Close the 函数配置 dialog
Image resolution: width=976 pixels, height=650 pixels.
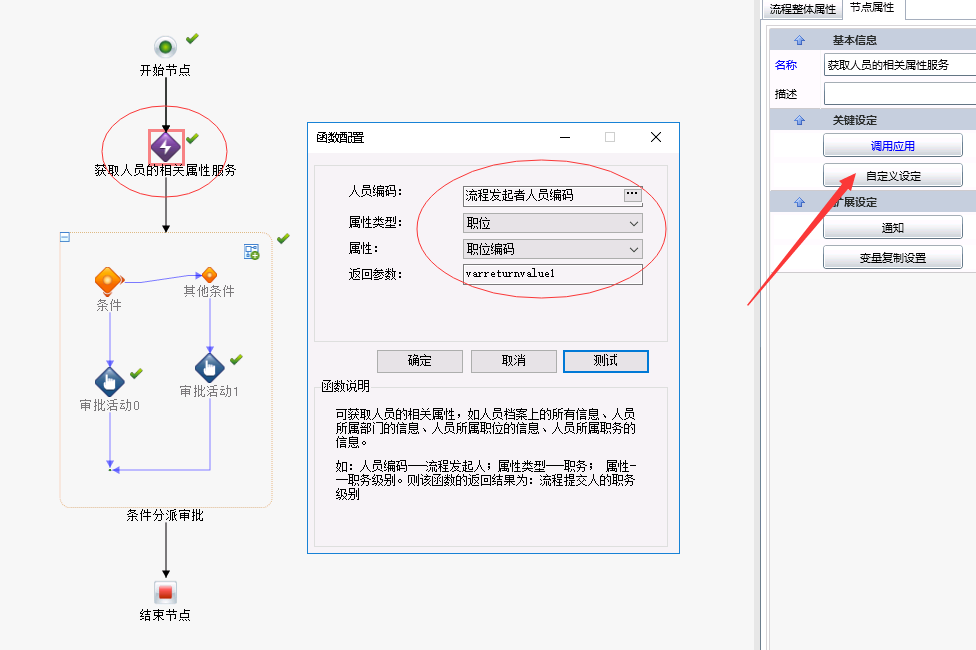pos(656,137)
